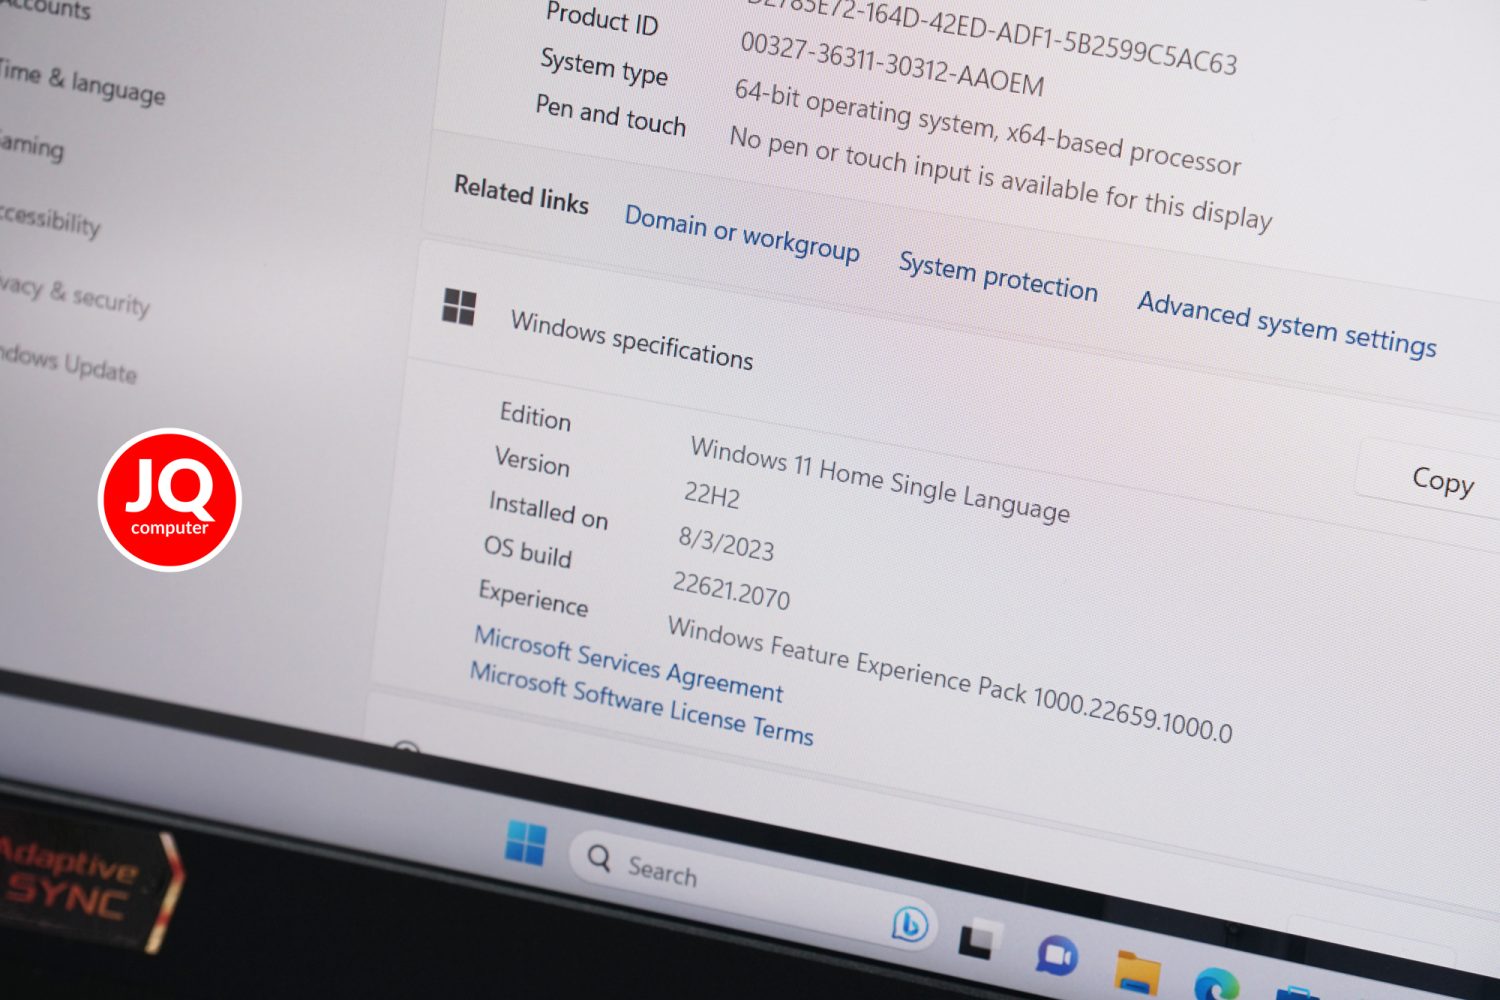1500x1000 pixels.
Task: Open Task View on the taskbar
Action: point(980,938)
